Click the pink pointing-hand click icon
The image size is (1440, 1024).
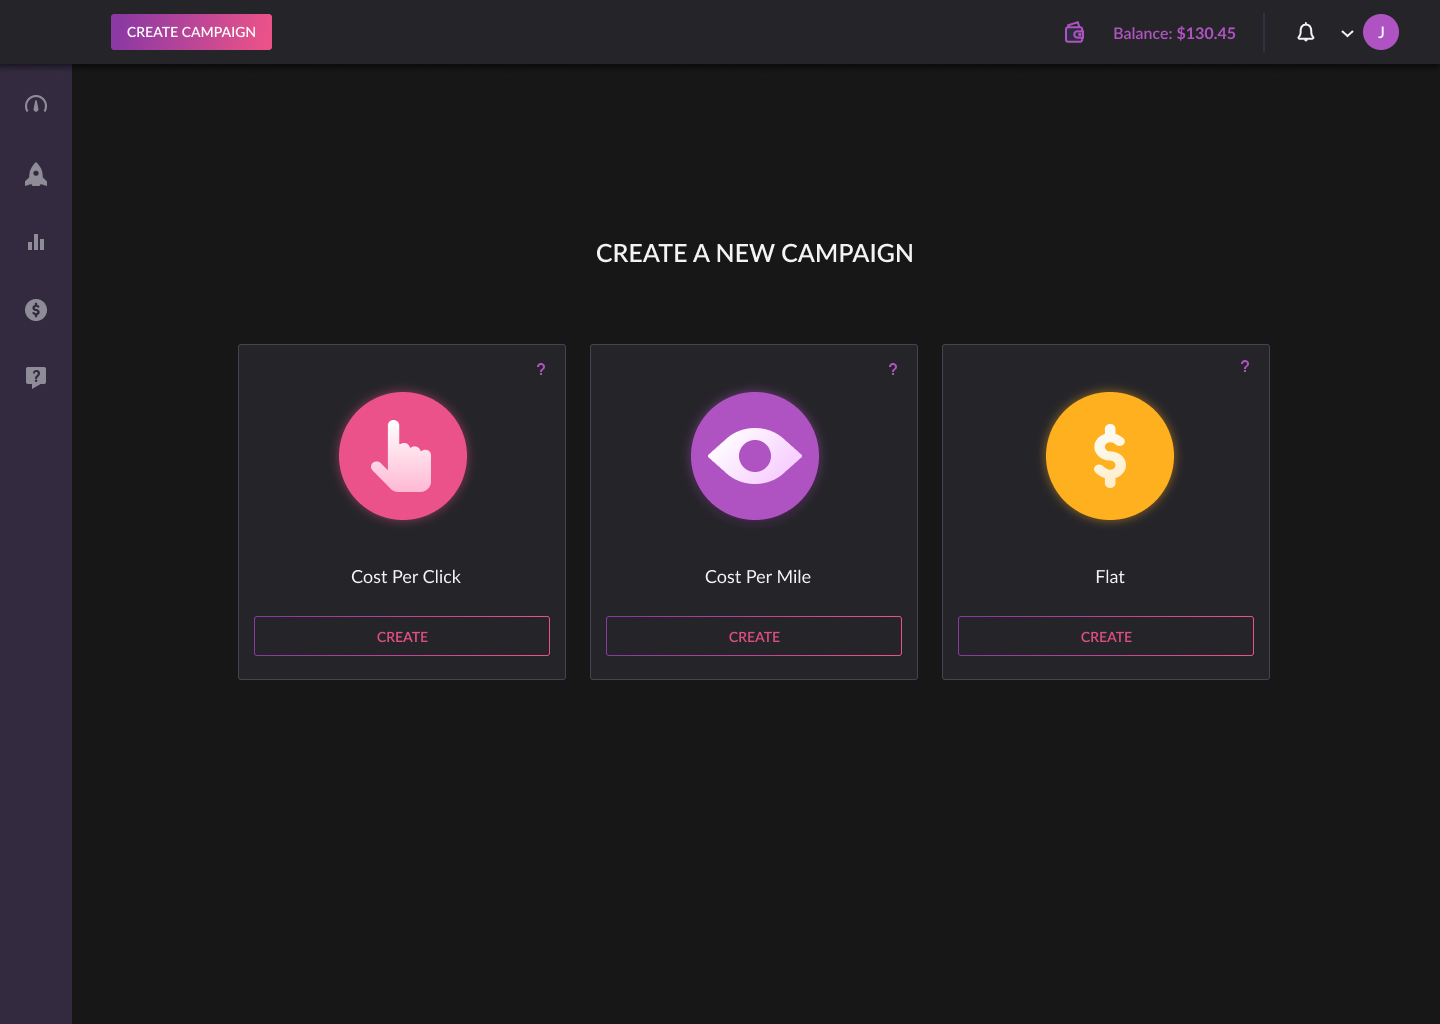[x=403, y=456]
